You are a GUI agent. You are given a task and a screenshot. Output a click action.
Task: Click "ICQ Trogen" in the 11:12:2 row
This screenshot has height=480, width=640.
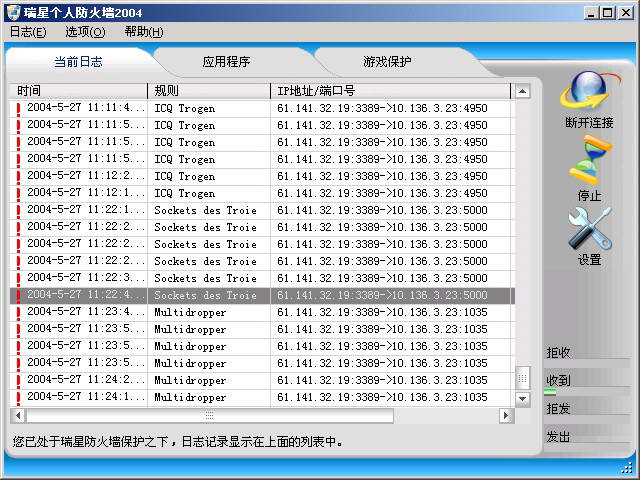(184, 177)
